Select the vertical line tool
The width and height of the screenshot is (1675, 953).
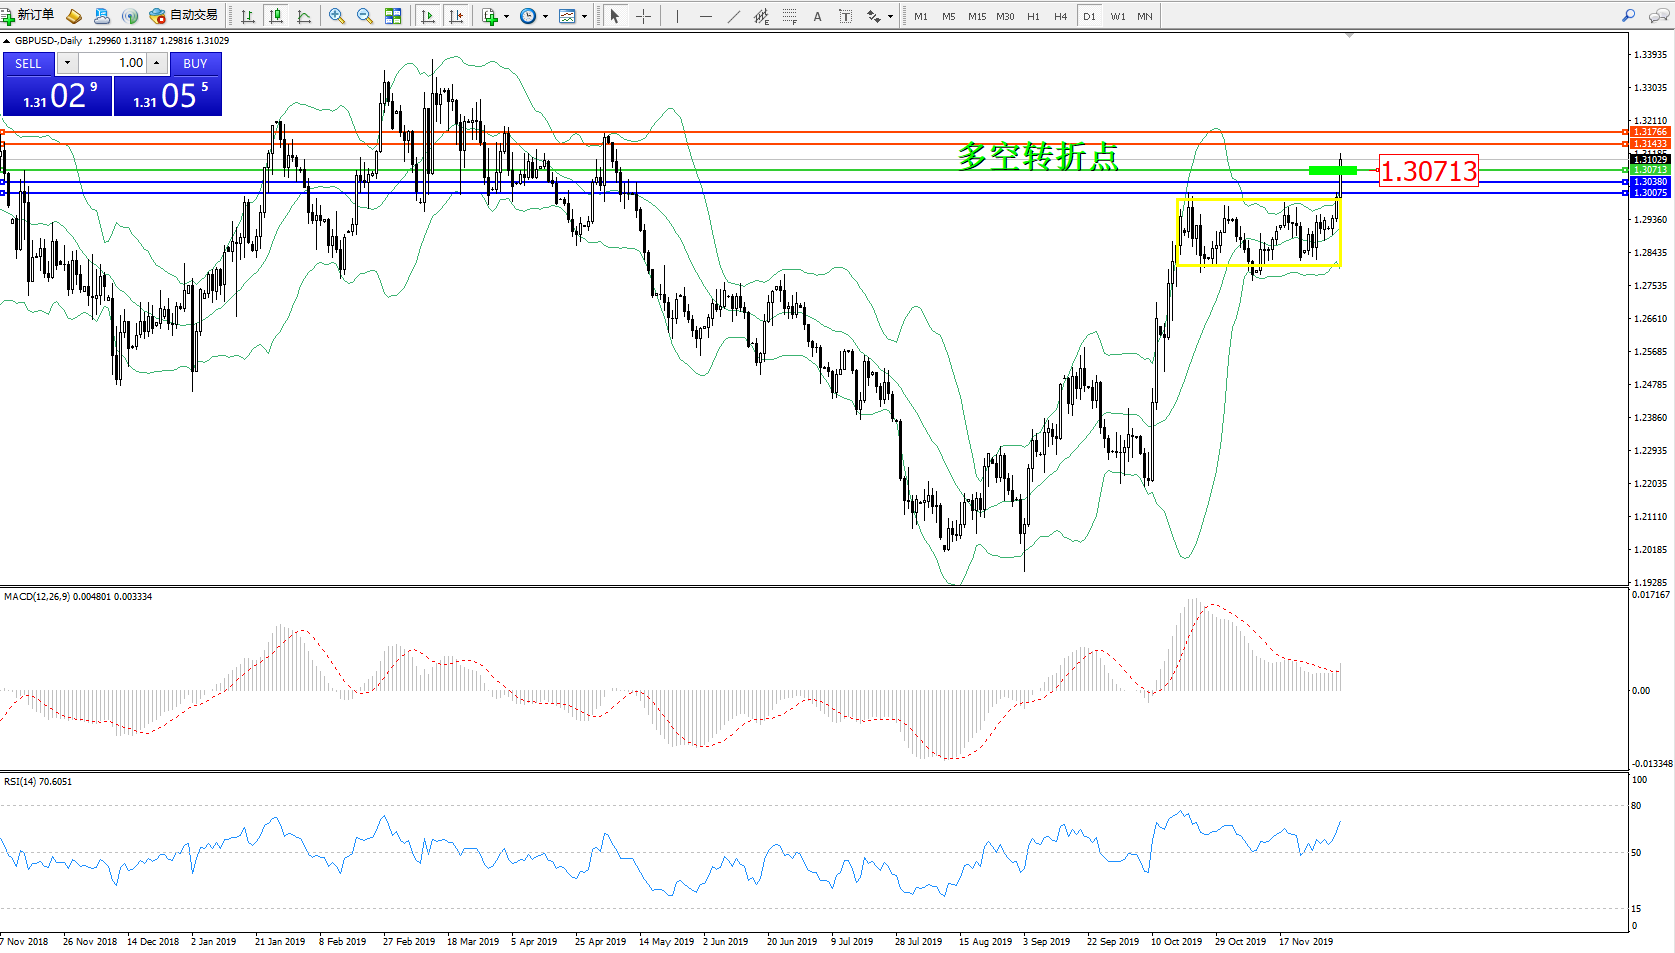click(x=677, y=16)
